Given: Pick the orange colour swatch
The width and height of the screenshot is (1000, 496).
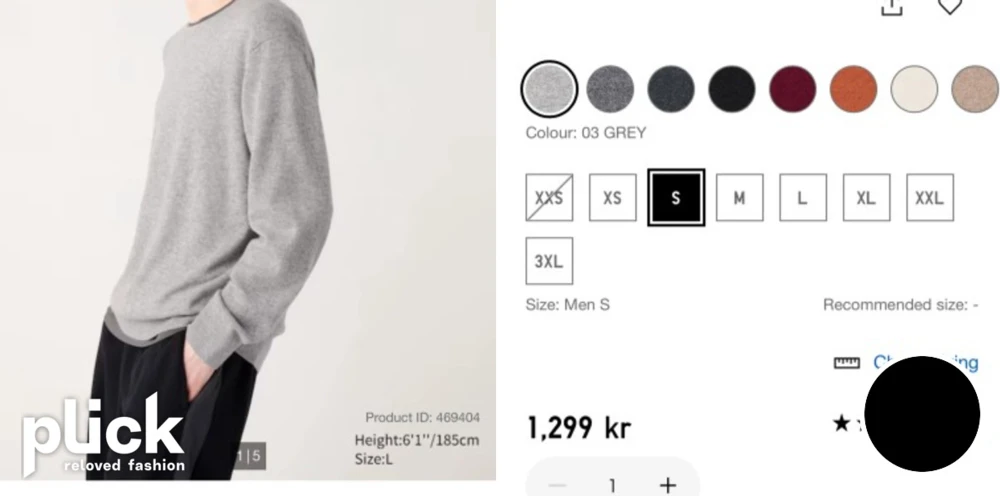Looking at the screenshot, I should click(853, 89).
